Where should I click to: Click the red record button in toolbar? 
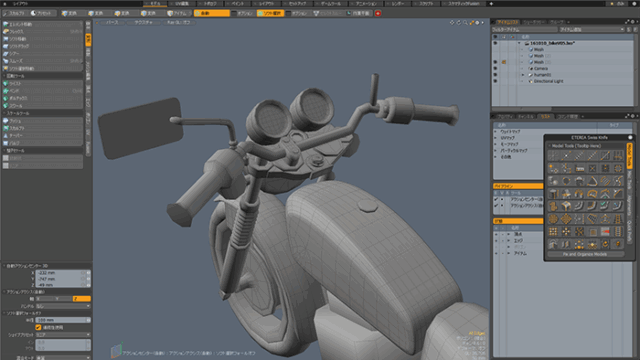click(x=378, y=13)
